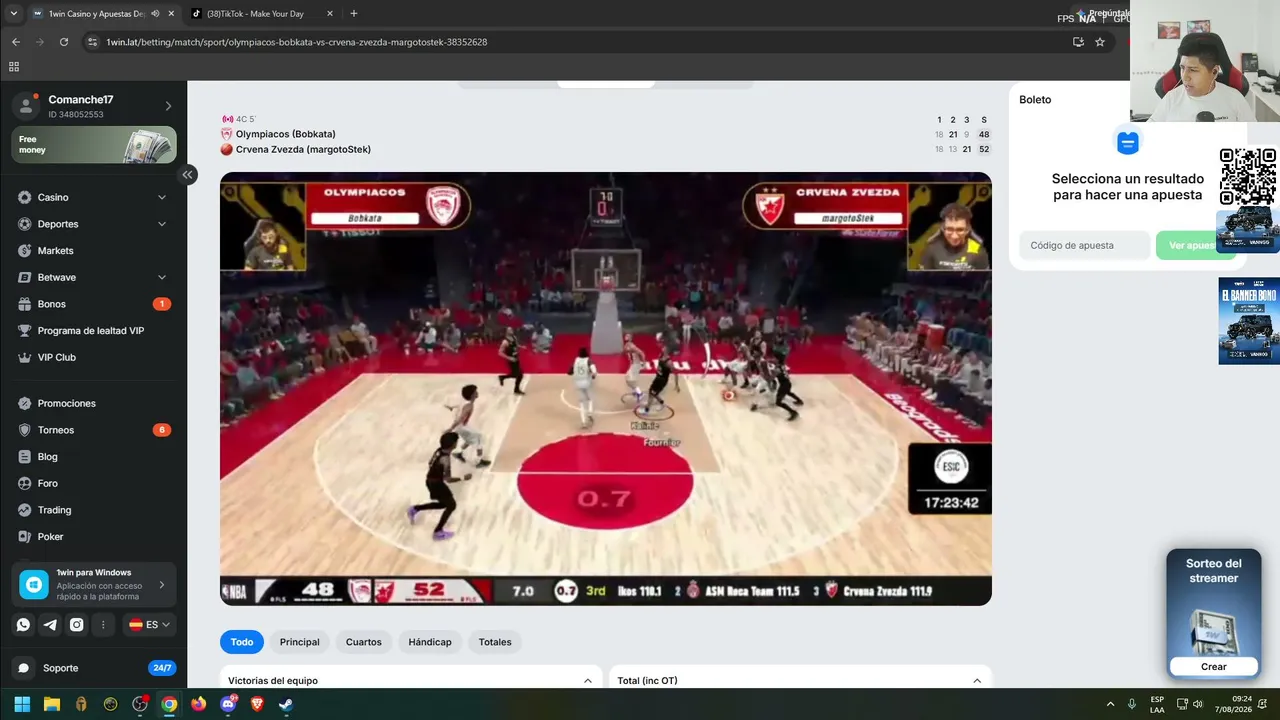Show more social links via three dots

click(x=103, y=625)
